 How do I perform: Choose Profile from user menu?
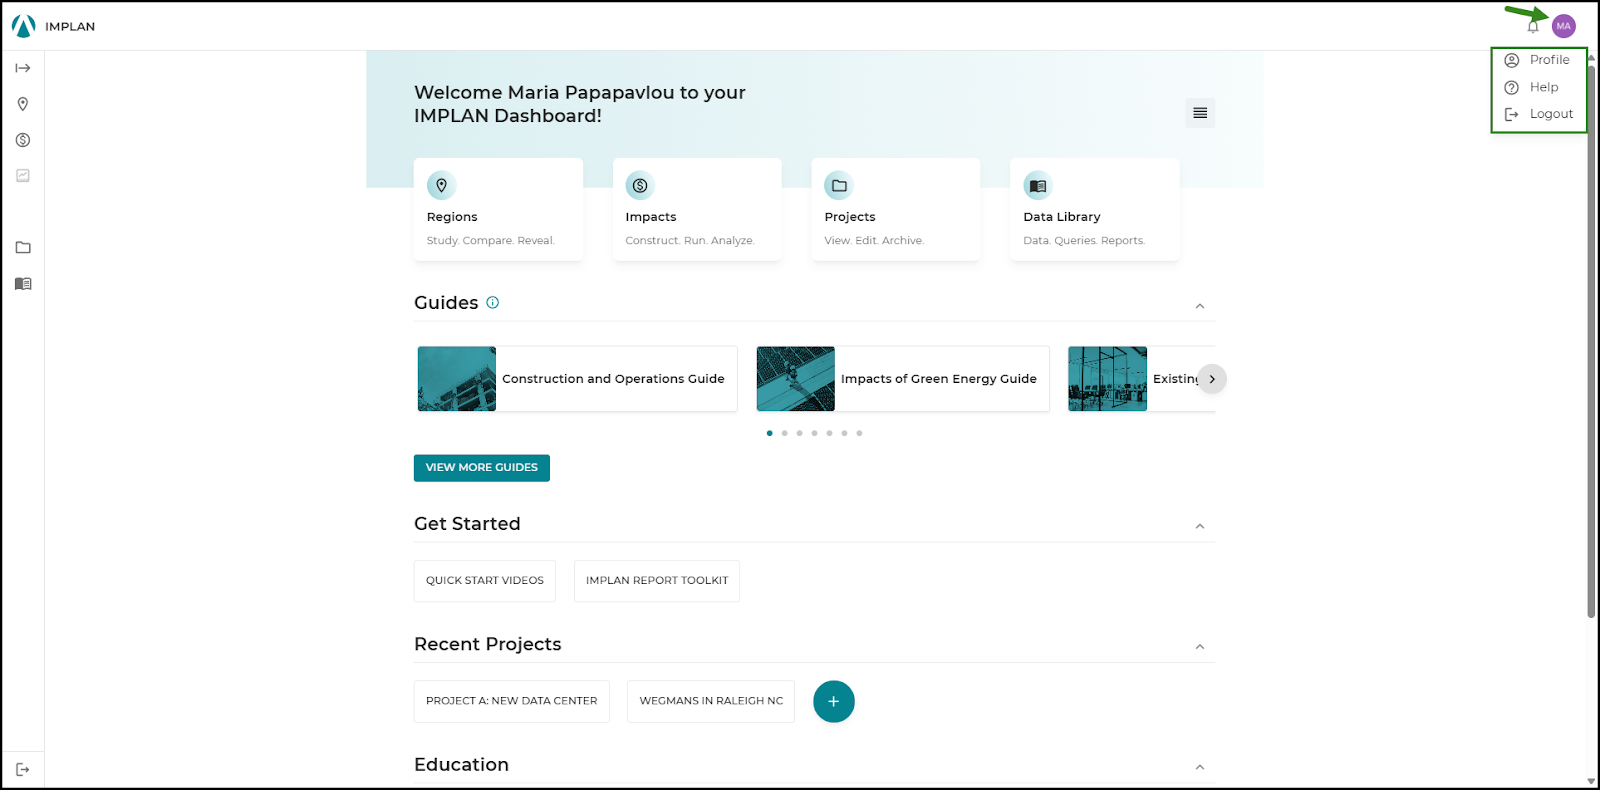[x=1538, y=60]
